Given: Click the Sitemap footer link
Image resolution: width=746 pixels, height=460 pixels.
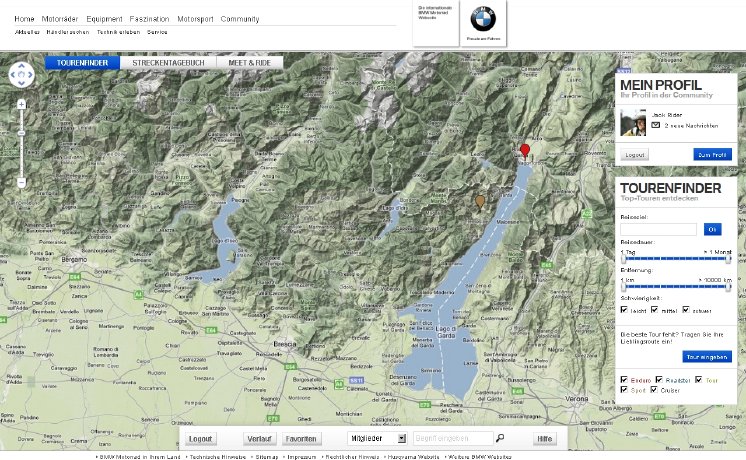Looking at the screenshot, I should pos(266,457).
